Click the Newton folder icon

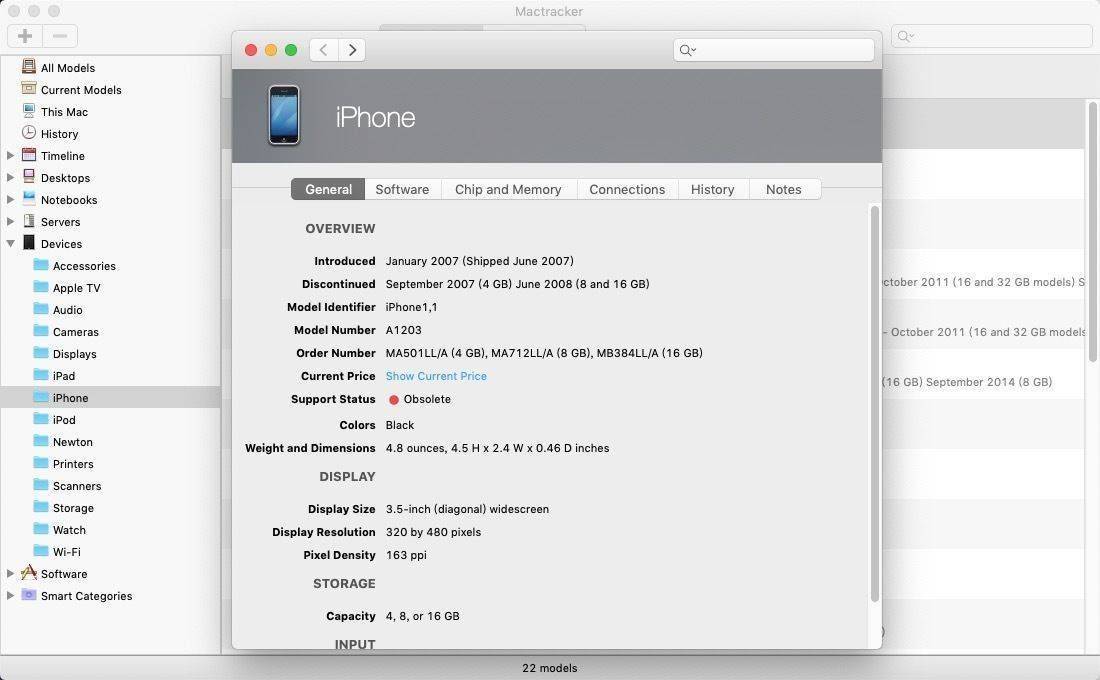coord(41,441)
